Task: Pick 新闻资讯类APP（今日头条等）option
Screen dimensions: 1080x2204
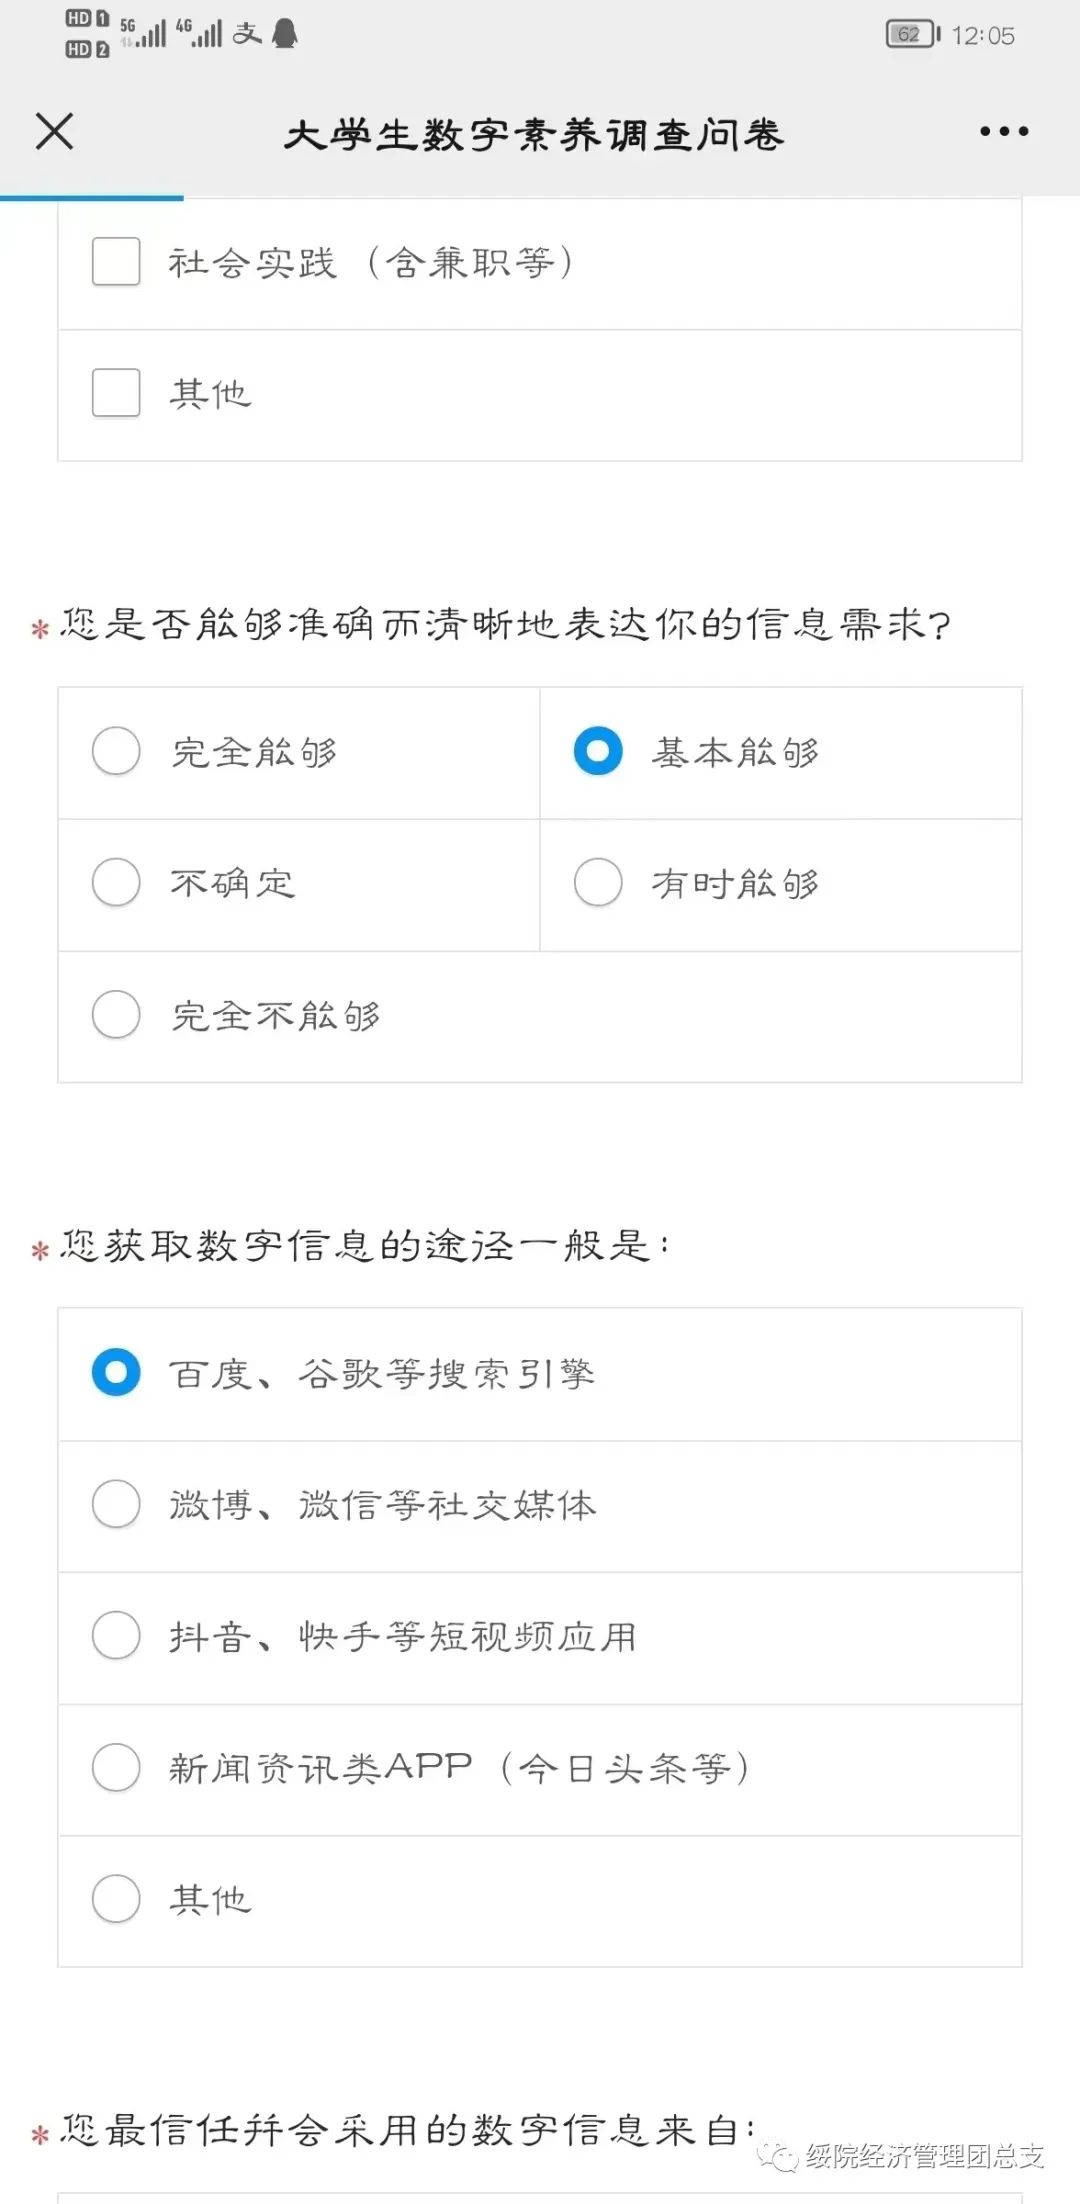Action: [116, 1768]
